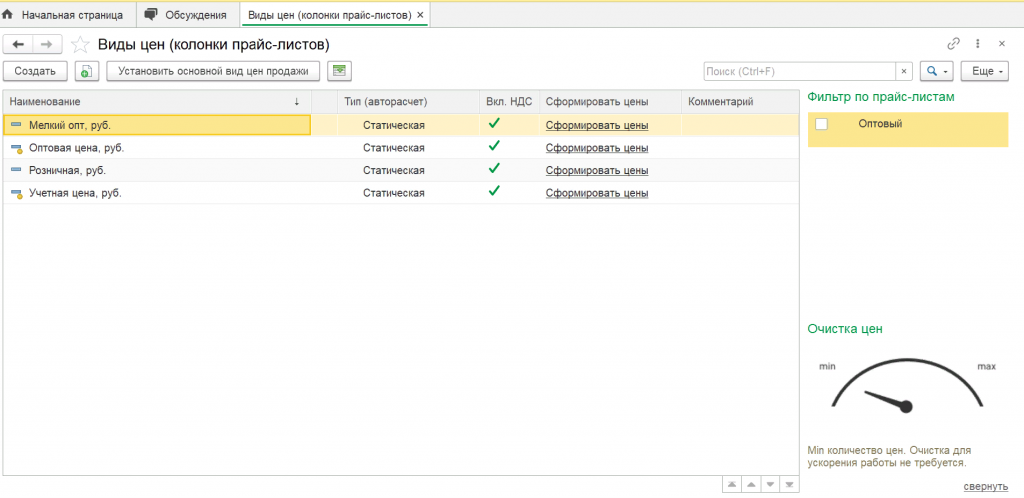The height and width of the screenshot is (498, 1024).
Task: Go forward with the right arrow button
Action: pos(47,44)
